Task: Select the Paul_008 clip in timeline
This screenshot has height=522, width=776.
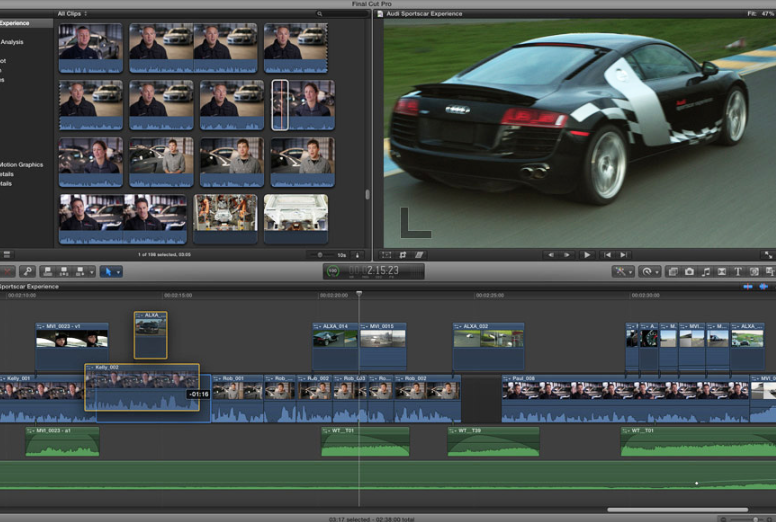Action: (x=626, y=399)
